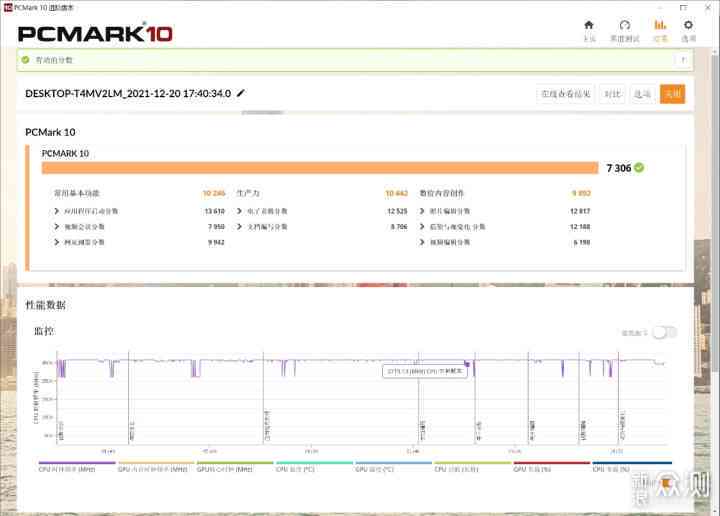Click the orange button at far right of the result header
The height and width of the screenshot is (516, 720).
pyautogui.click(x=672, y=94)
